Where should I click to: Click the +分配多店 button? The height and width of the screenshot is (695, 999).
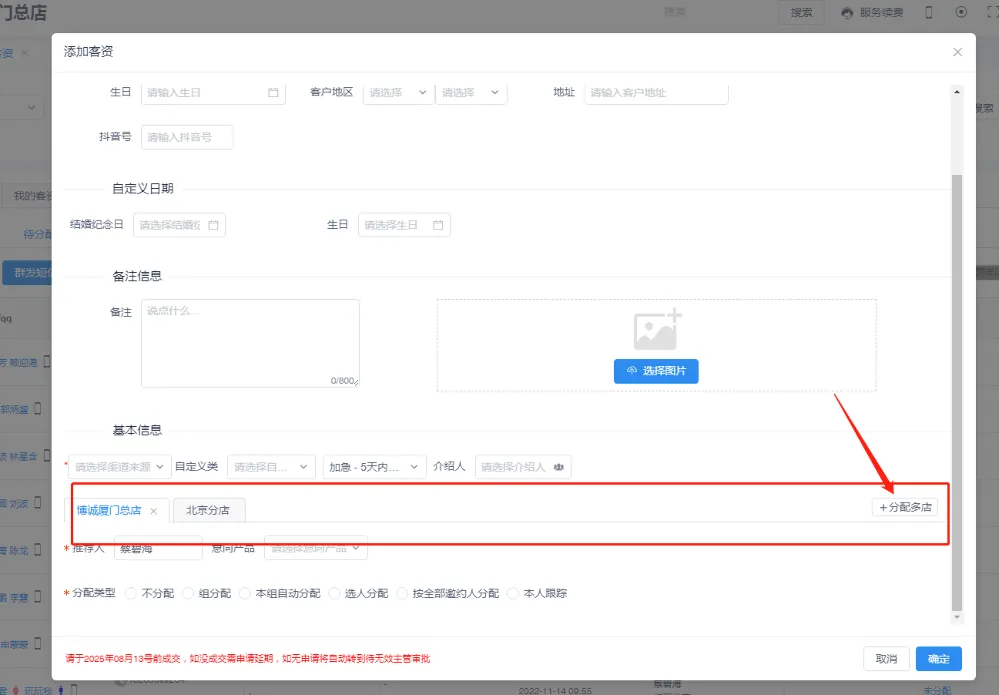pyautogui.click(x=904, y=507)
